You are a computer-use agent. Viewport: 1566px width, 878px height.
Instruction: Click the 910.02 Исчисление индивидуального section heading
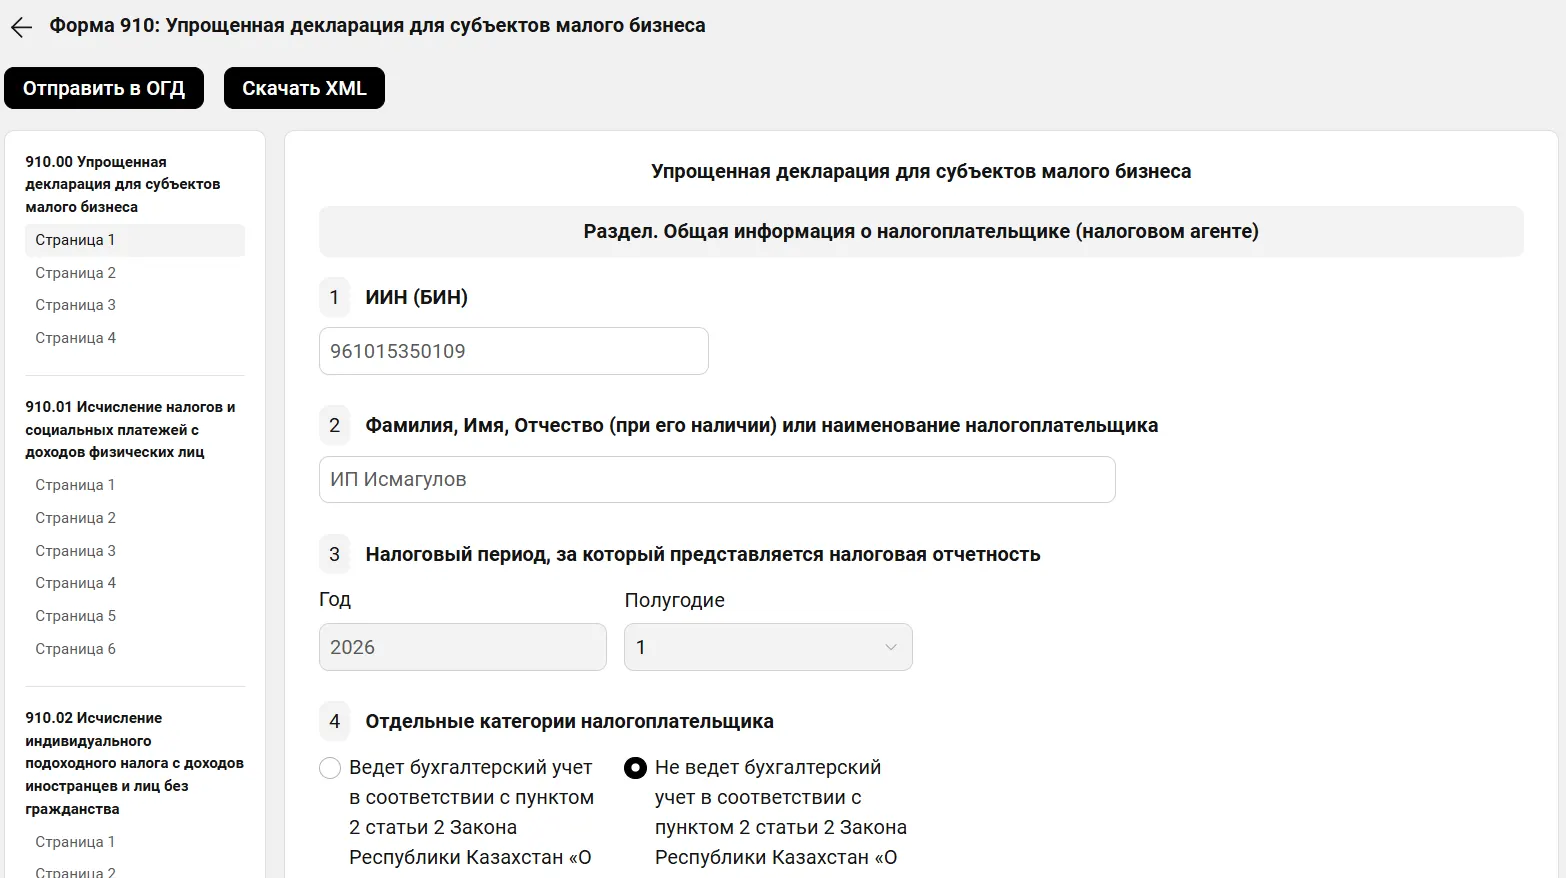click(x=134, y=763)
